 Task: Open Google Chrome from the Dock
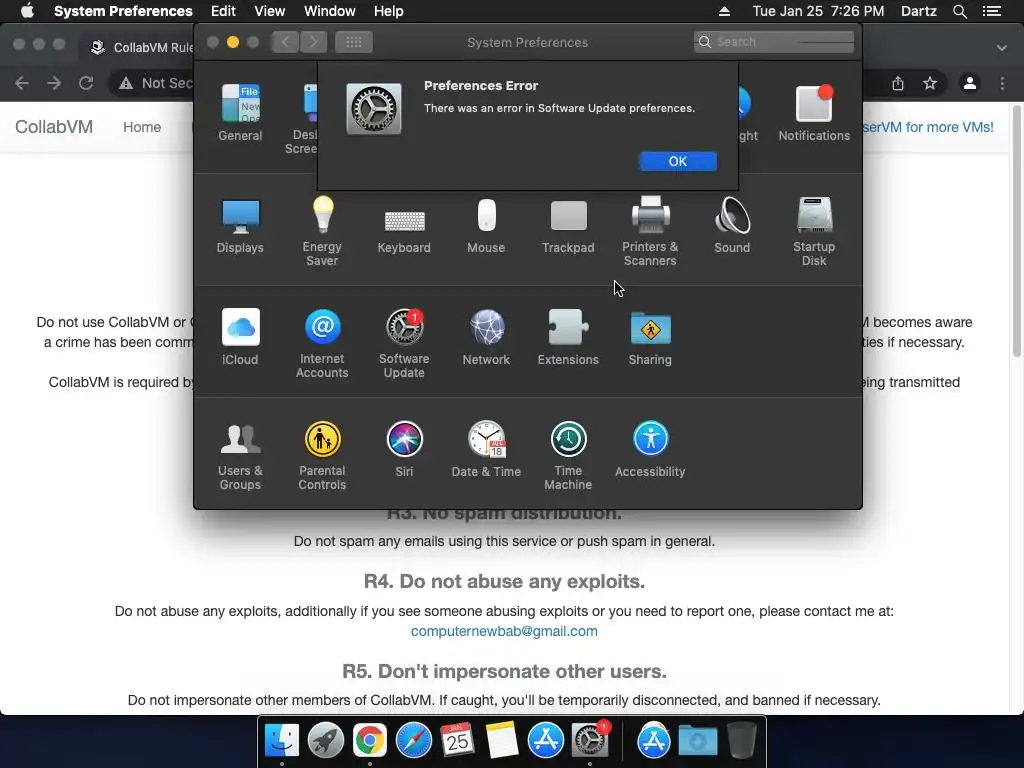point(370,741)
